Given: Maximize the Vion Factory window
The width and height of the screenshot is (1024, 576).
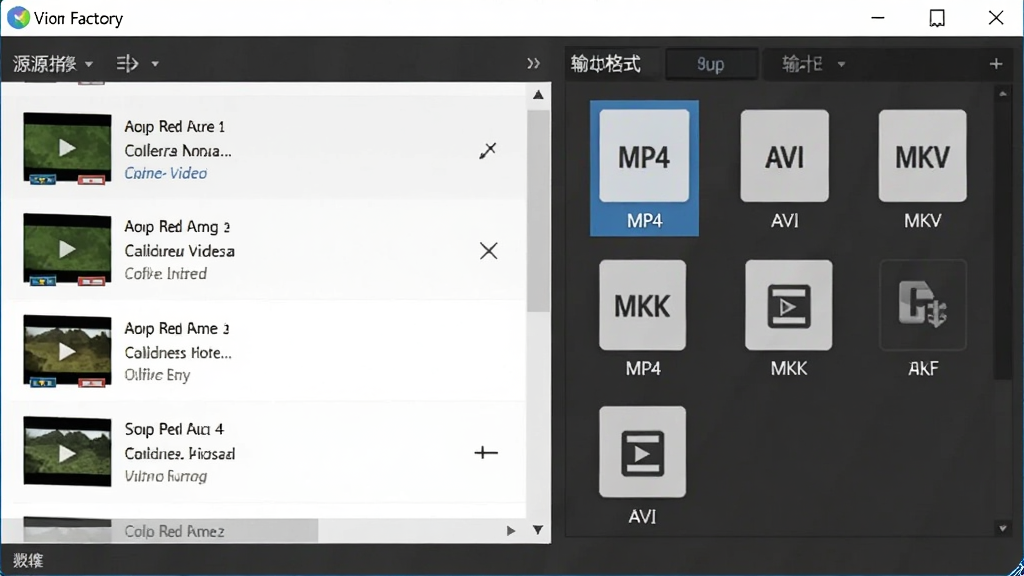Looking at the screenshot, I should click(x=937, y=18).
